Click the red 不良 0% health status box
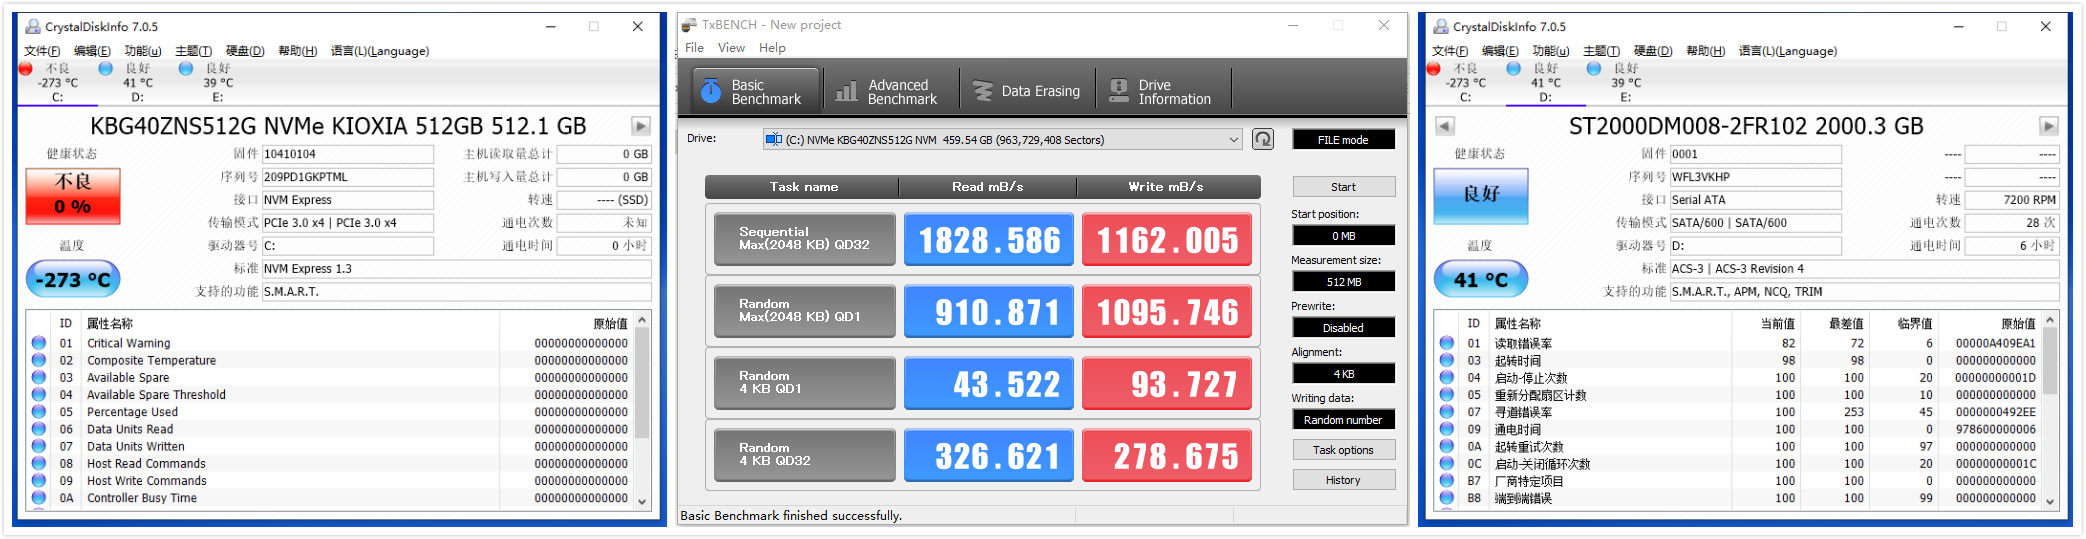Screen dimensions: 2086x539 coord(73,195)
